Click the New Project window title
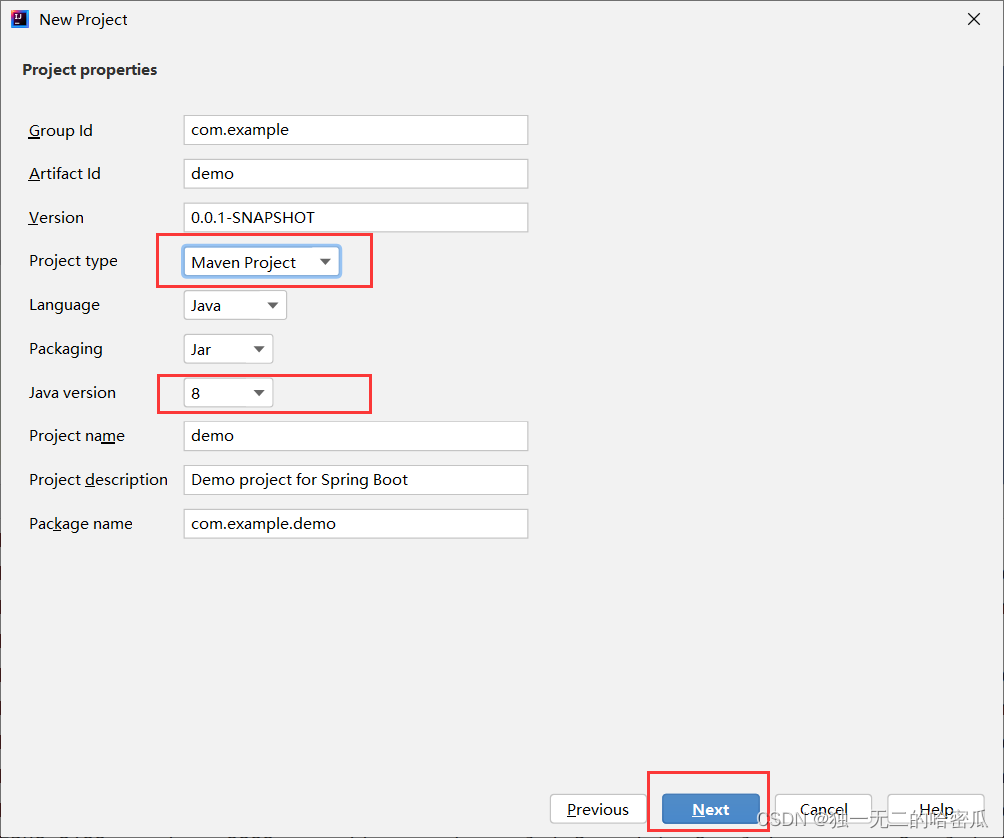Screen dimensions: 1004x838 tap(83, 20)
